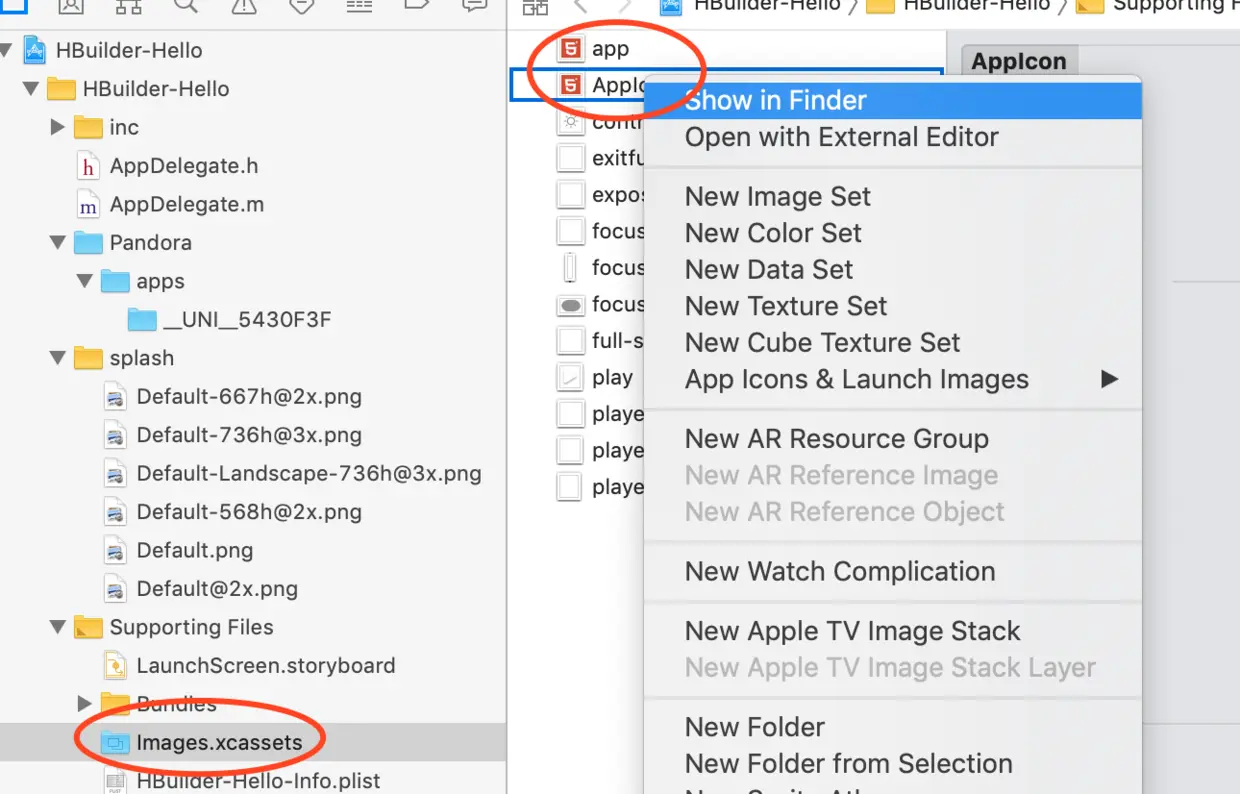Click the focus asset with the tall narrow icon
Viewport: 1240px width, 794px height.
[570, 268]
